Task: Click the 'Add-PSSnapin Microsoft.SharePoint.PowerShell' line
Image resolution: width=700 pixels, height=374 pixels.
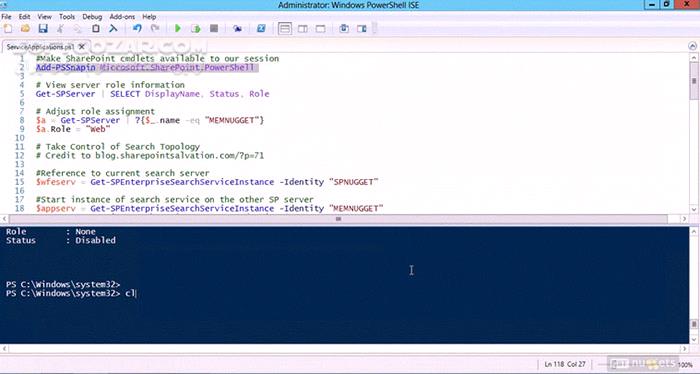Action: (145, 67)
